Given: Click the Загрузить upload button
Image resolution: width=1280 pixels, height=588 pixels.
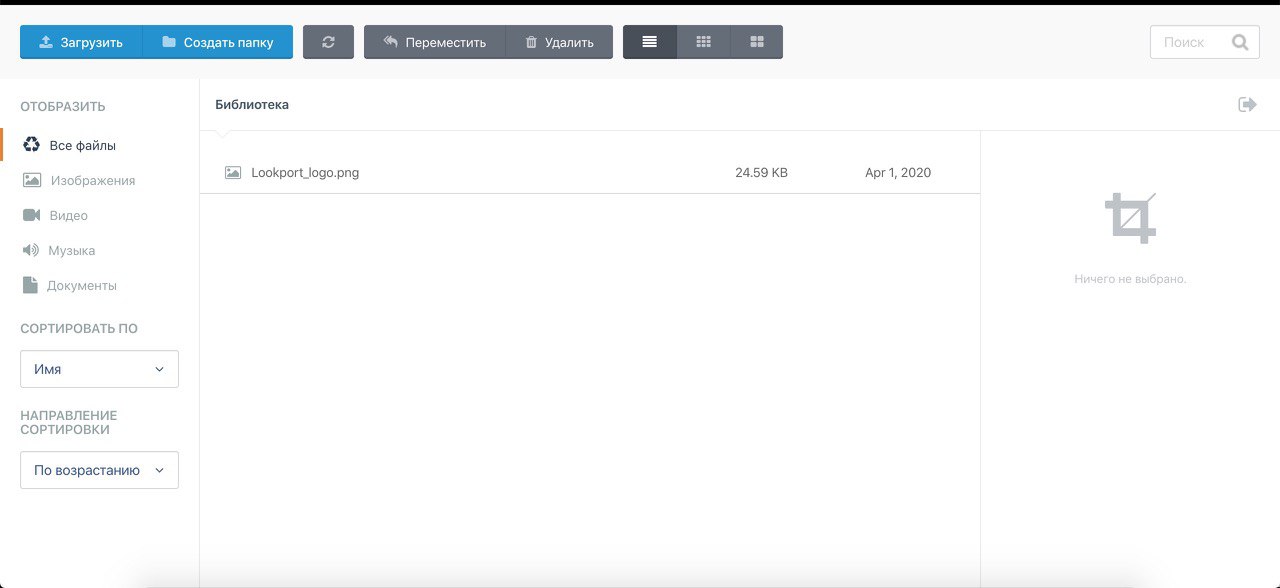Looking at the screenshot, I should tap(81, 42).
